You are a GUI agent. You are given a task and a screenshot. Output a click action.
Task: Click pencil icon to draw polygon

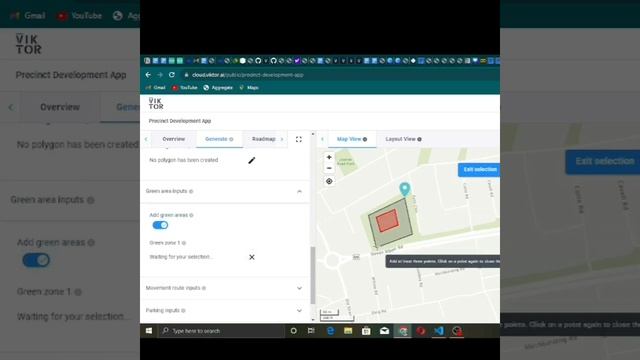252,160
